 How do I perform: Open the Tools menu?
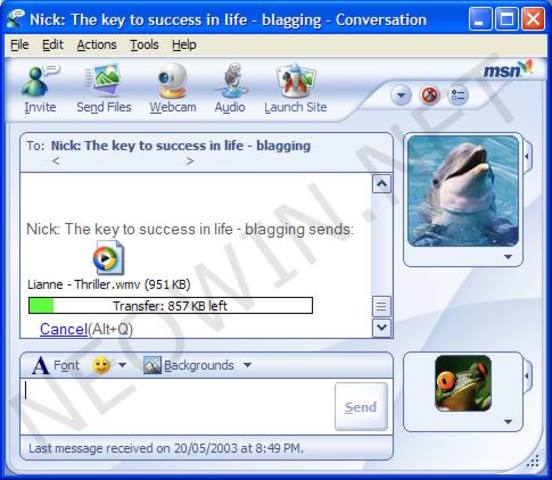click(x=144, y=45)
